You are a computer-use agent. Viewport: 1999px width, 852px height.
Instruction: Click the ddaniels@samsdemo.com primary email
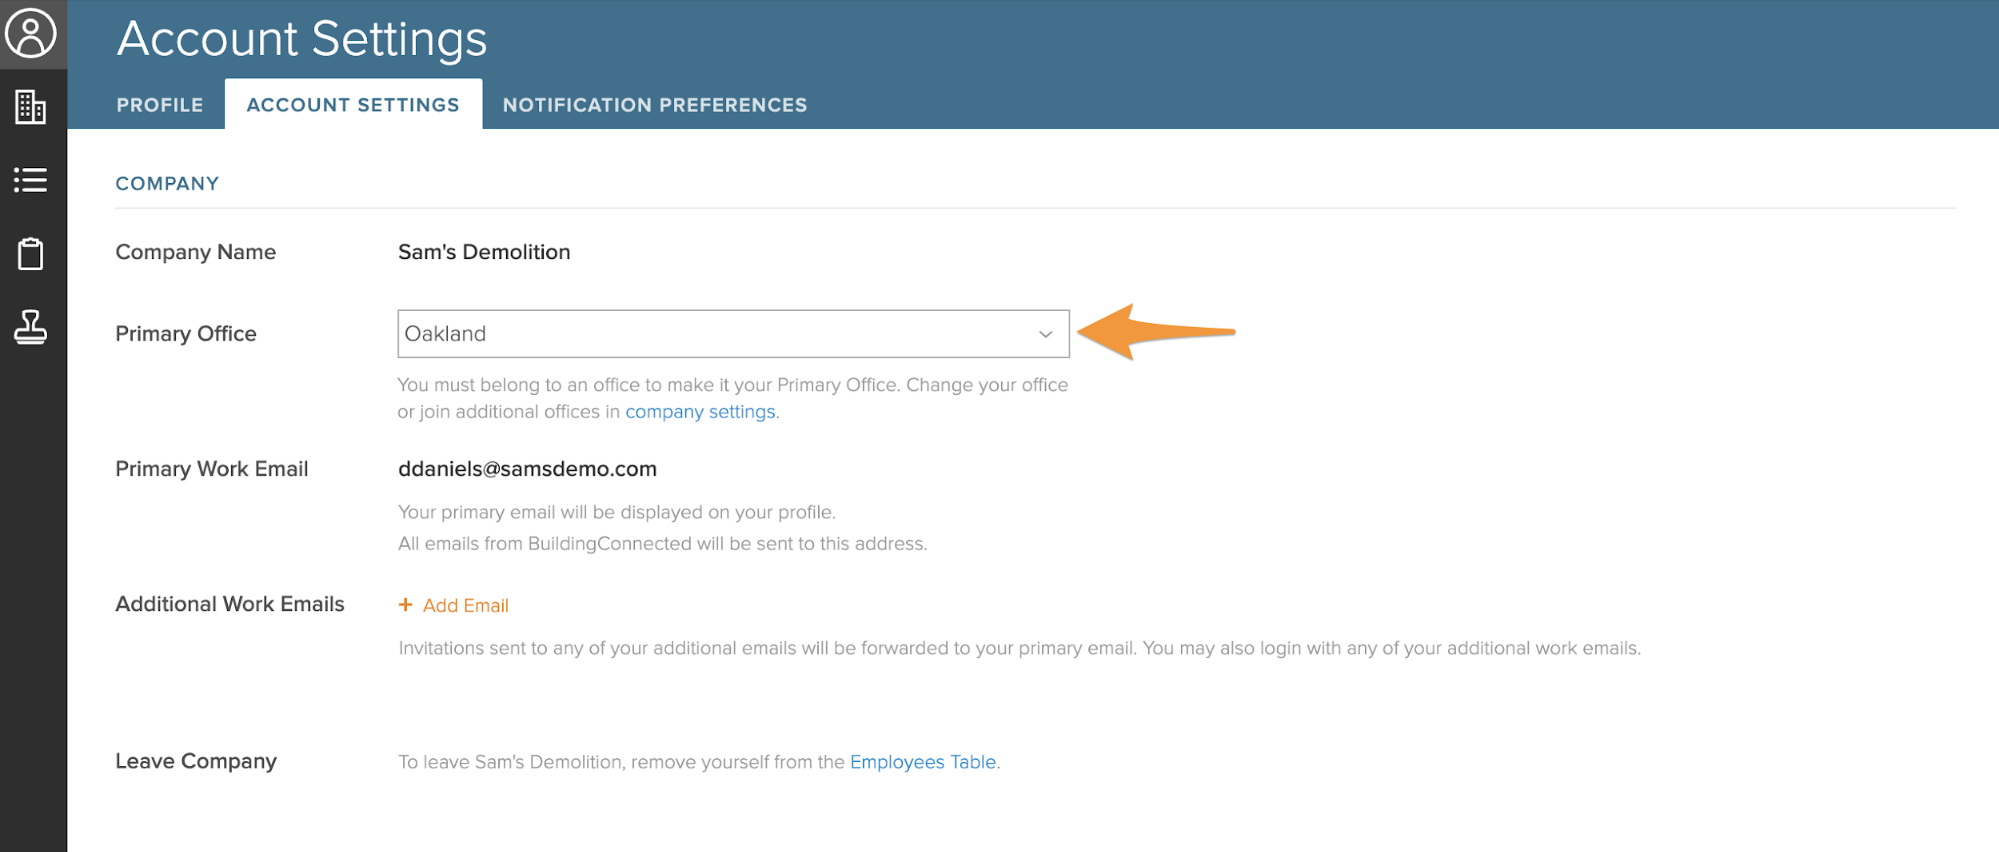click(x=527, y=469)
